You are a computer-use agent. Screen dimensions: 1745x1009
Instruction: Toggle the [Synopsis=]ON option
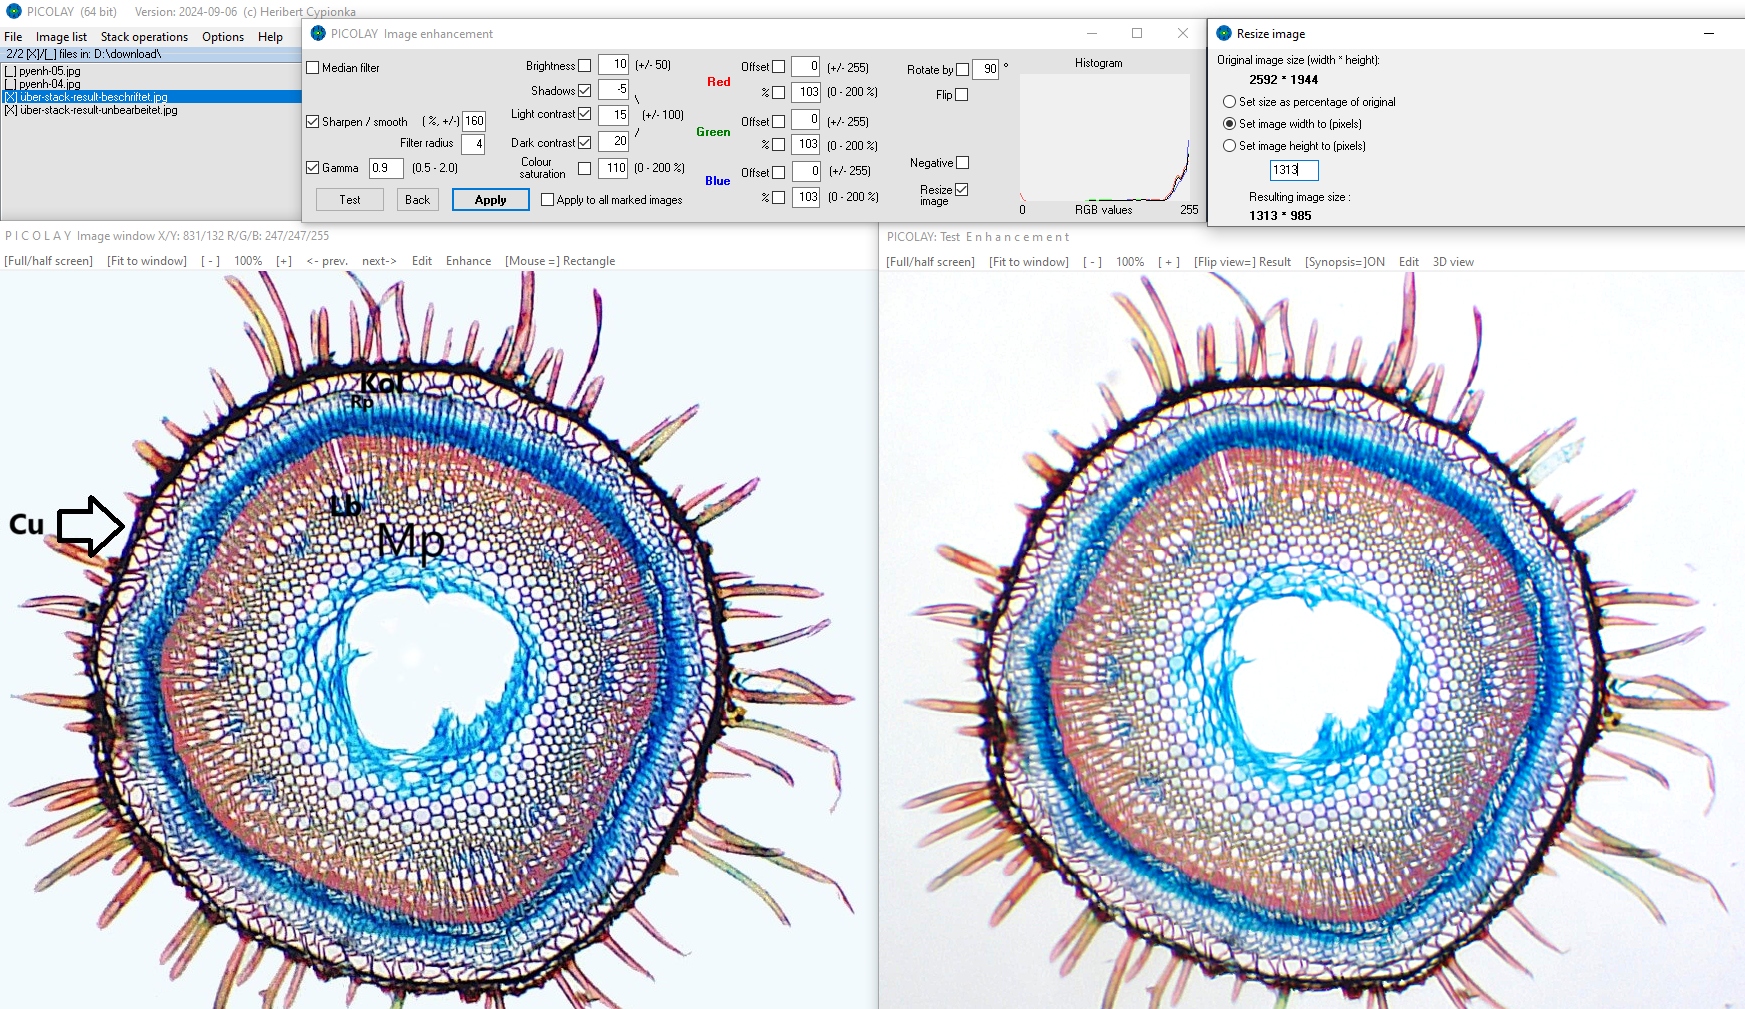[x=1344, y=262]
